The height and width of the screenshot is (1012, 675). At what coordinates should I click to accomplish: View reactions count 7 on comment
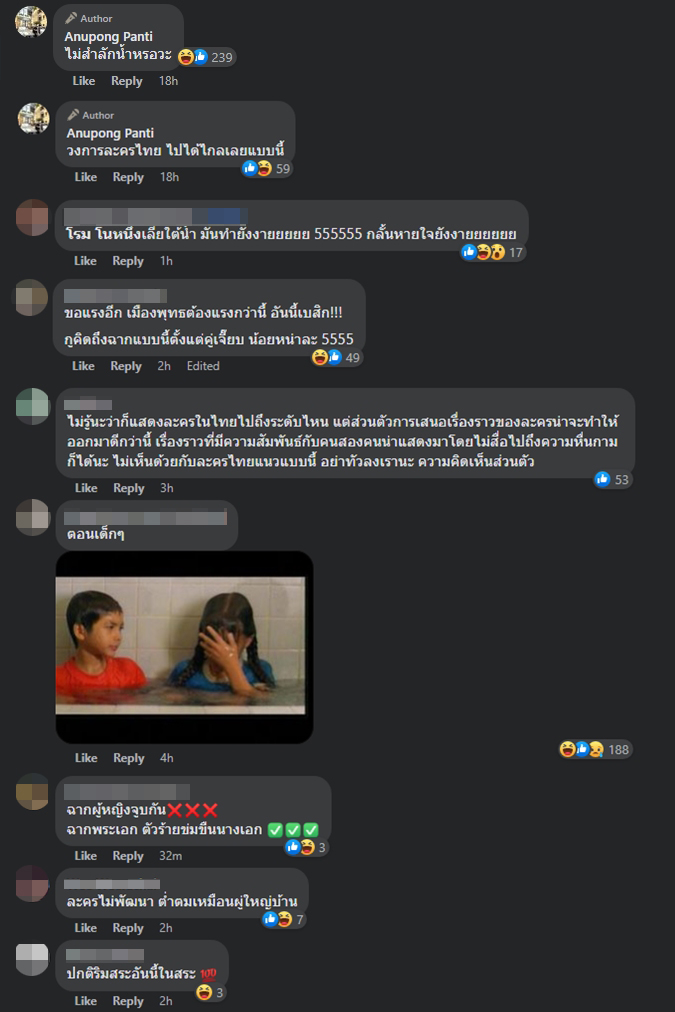click(283, 919)
